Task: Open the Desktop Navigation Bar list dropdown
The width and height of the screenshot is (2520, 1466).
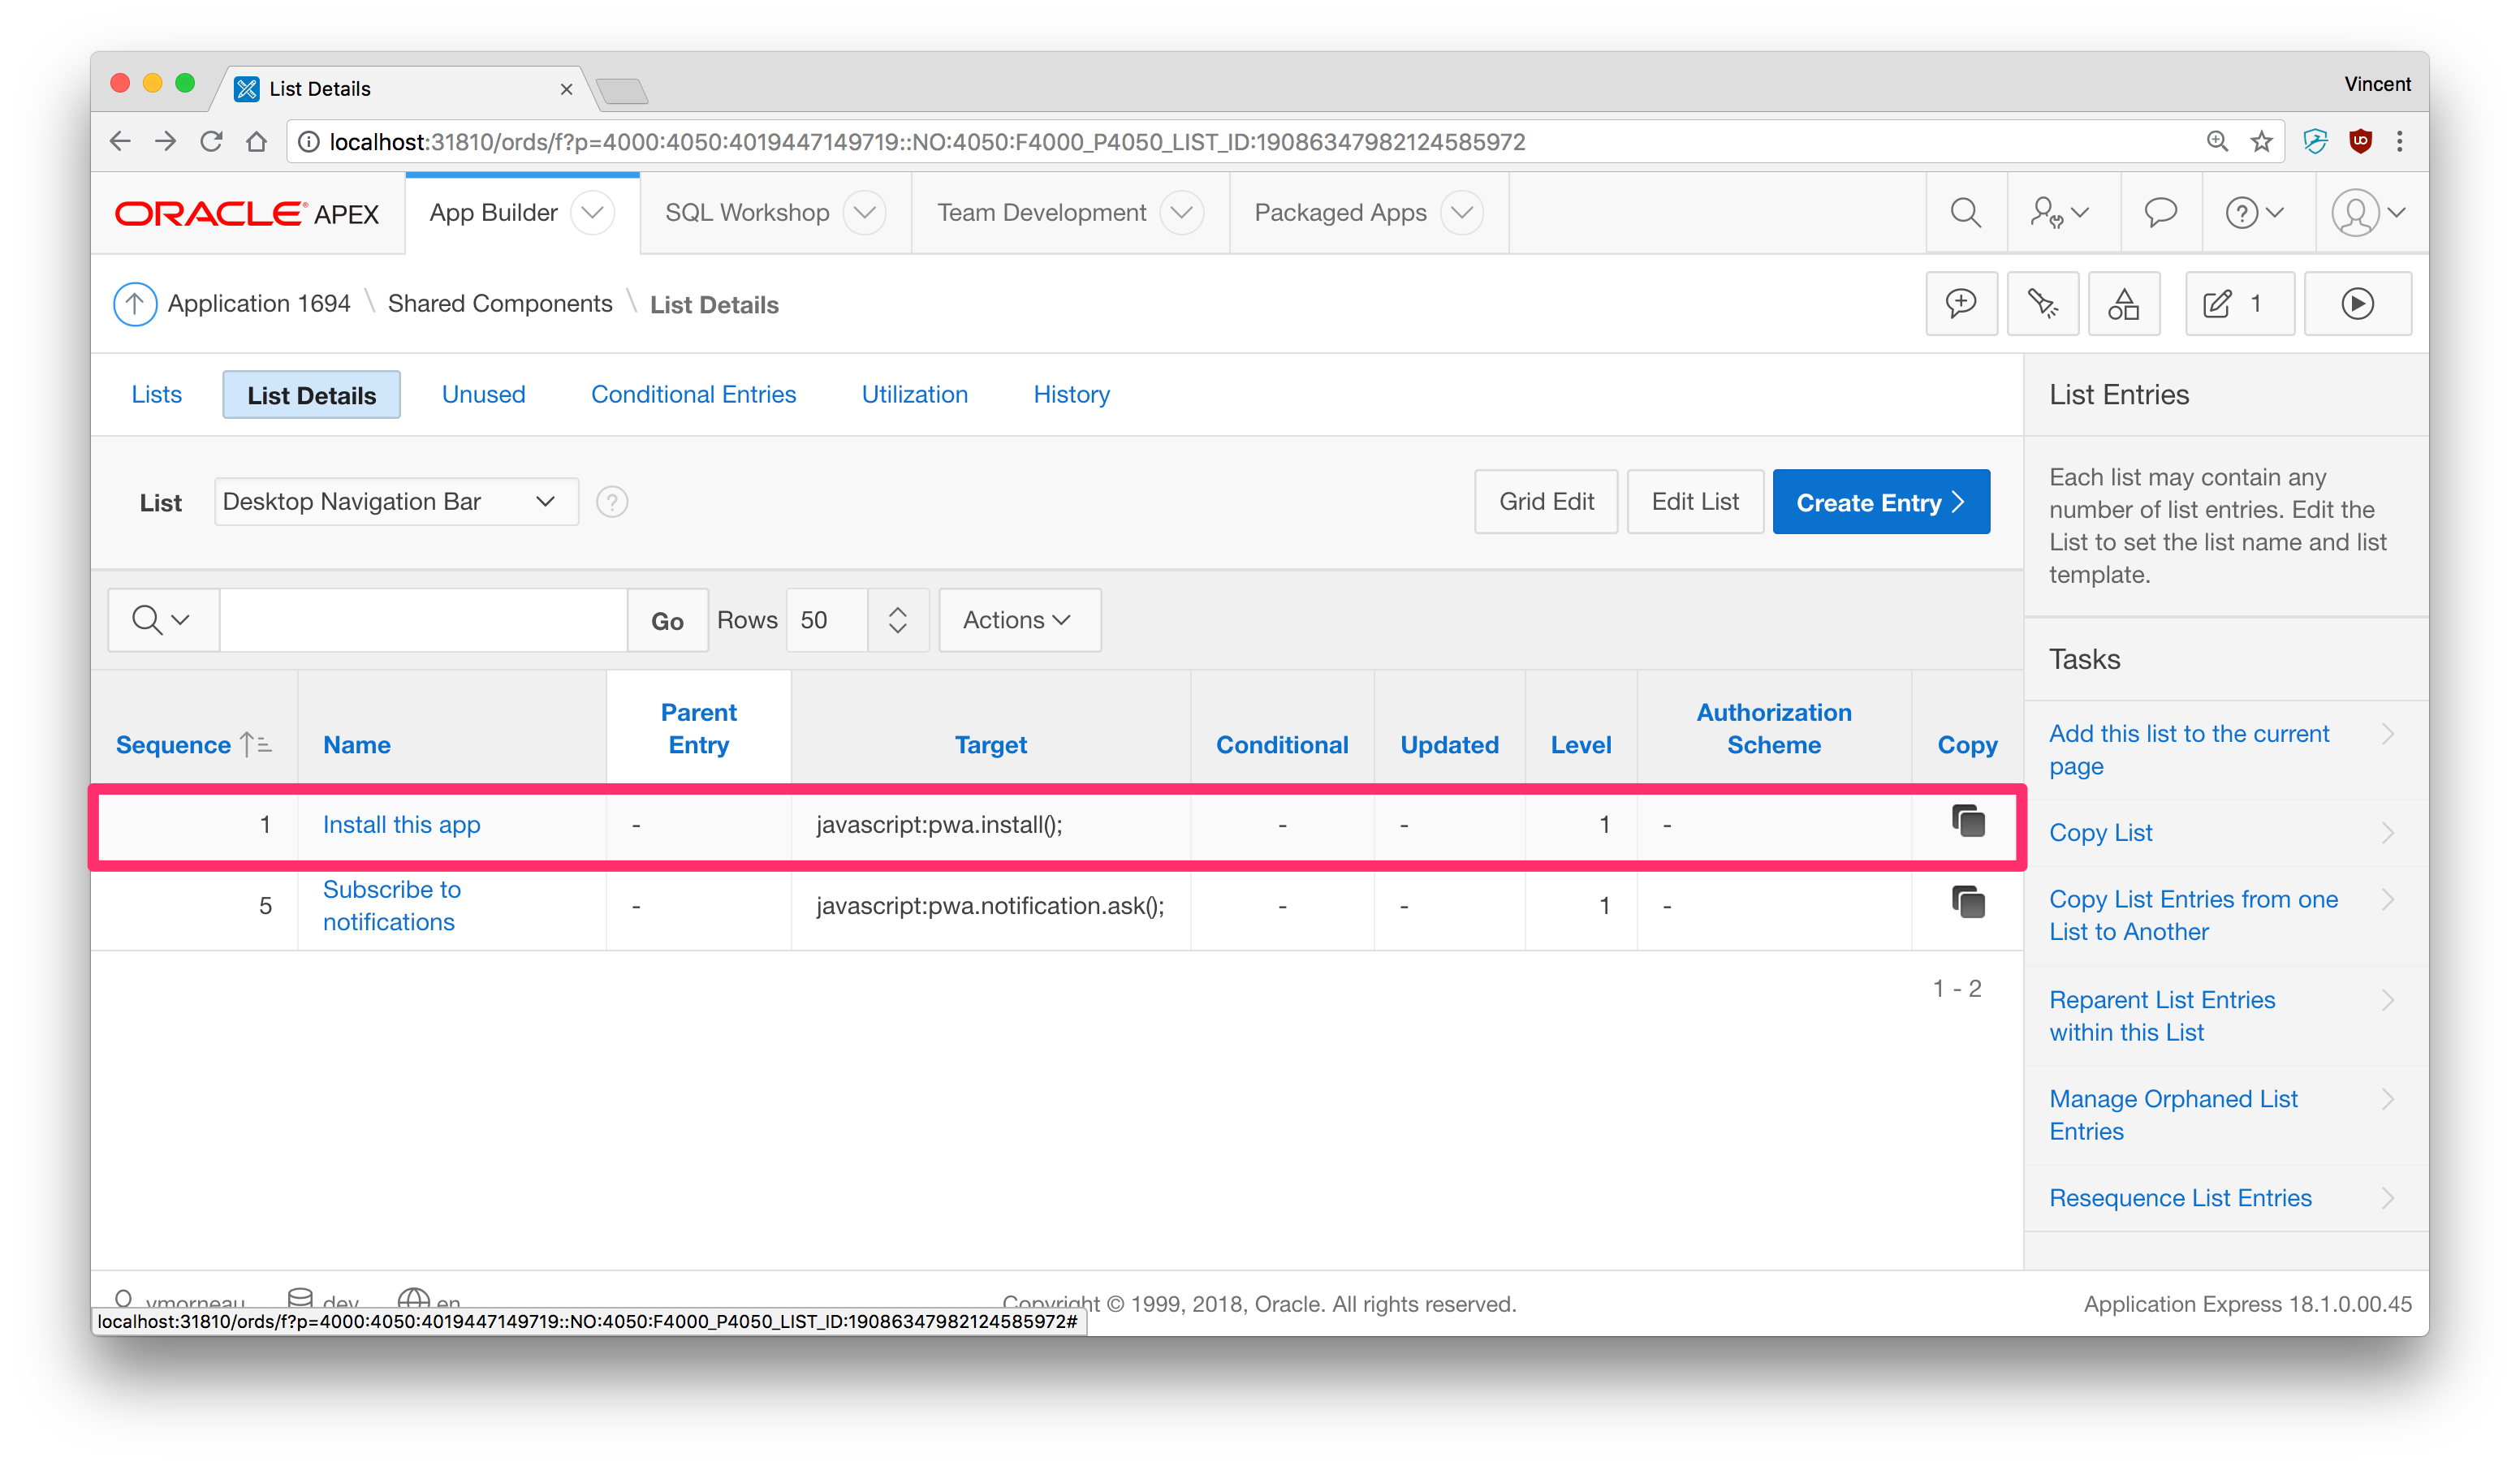Action: tap(396, 502)
